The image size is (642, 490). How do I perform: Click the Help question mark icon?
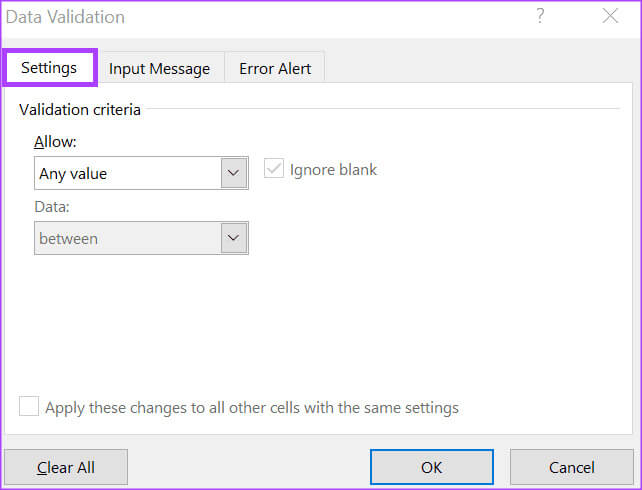[540, 16]
